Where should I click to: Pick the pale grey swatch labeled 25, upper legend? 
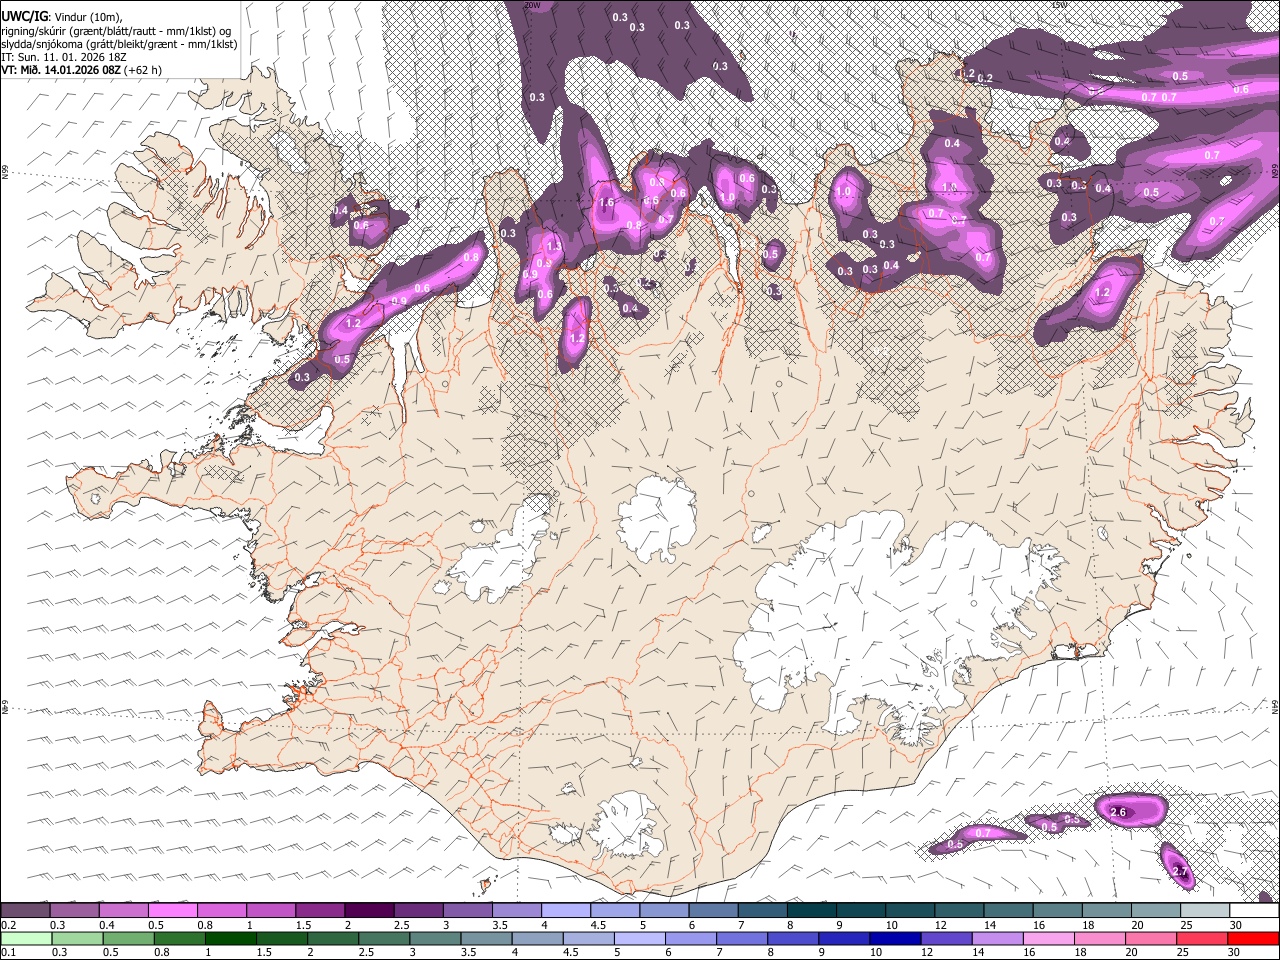(x=1205, y=911)
